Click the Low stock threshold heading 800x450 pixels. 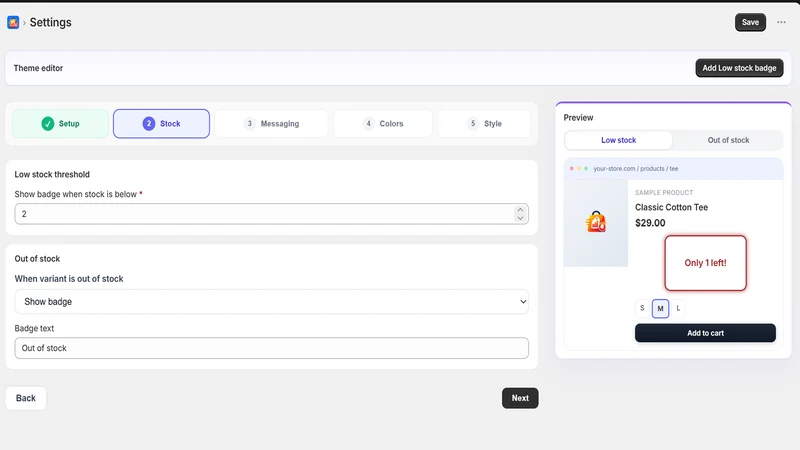click(x=52, y=174)
